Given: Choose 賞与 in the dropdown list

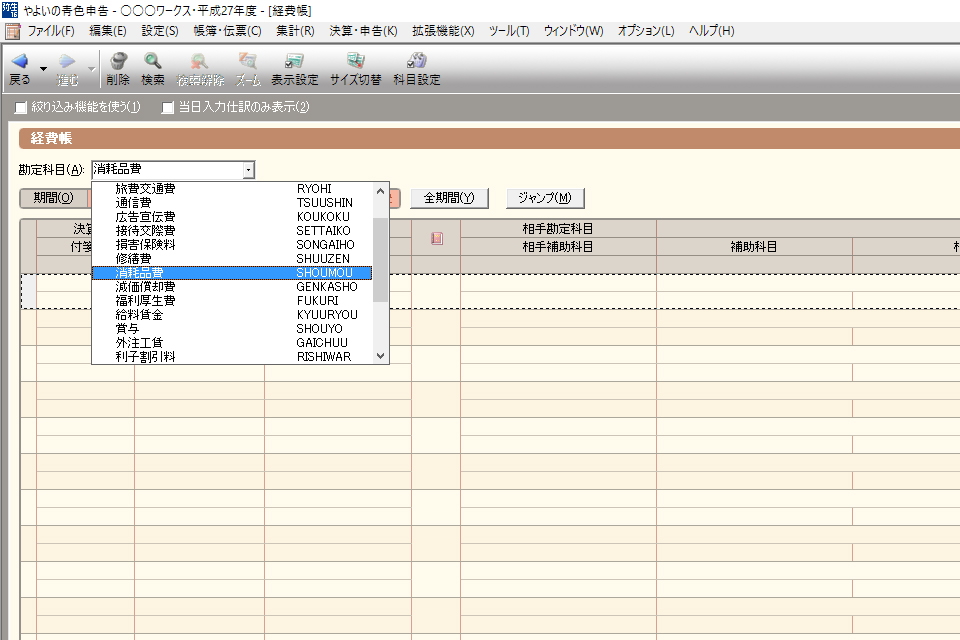Looking at the screenshot, I should point(232,329).
